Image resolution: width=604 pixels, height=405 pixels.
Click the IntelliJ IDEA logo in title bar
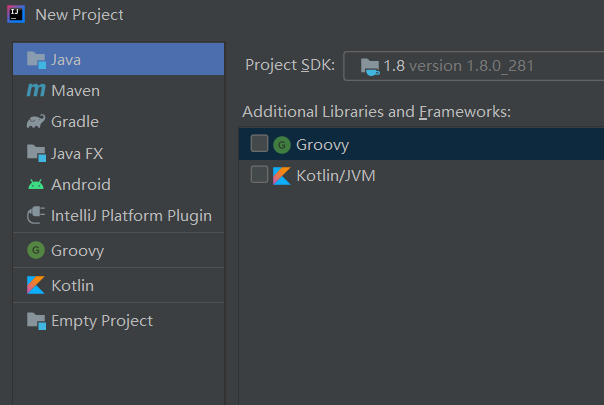tap(16, 14)
